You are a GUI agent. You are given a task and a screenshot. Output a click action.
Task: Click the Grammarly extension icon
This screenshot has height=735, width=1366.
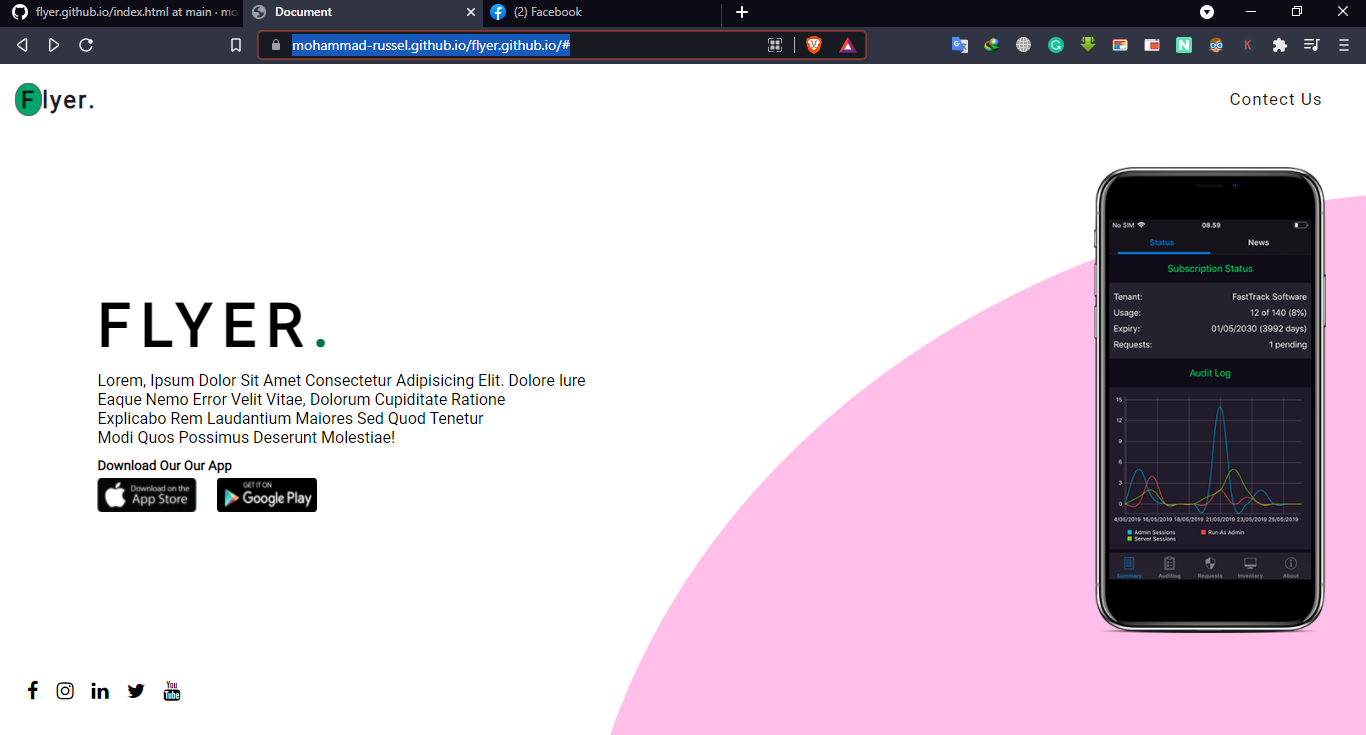point(1056,45)
